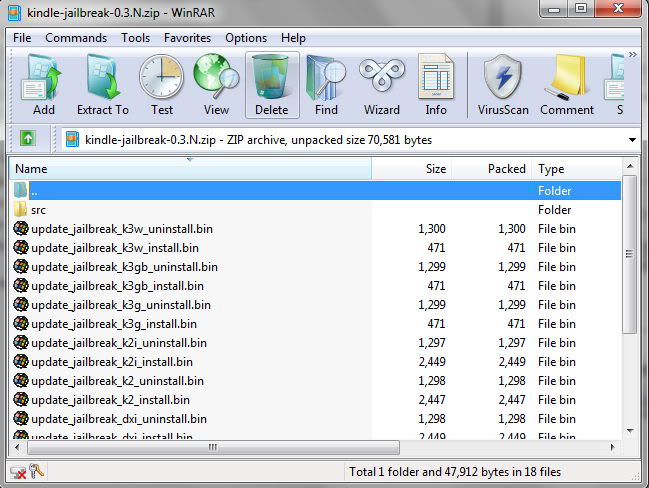Open the Tools menu

135,38
